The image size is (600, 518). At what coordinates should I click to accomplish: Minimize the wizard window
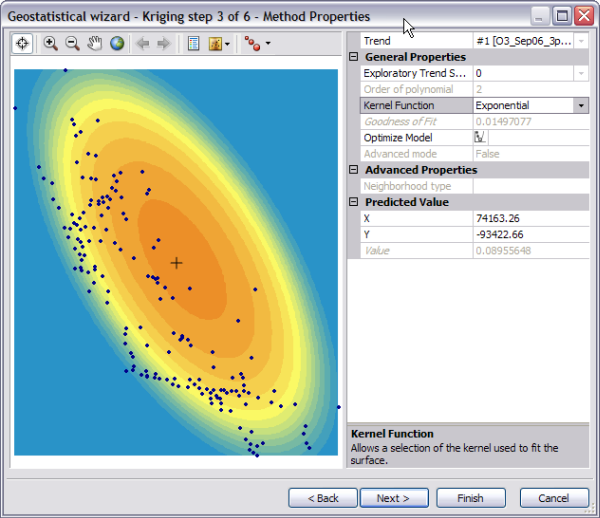[539, 16]
